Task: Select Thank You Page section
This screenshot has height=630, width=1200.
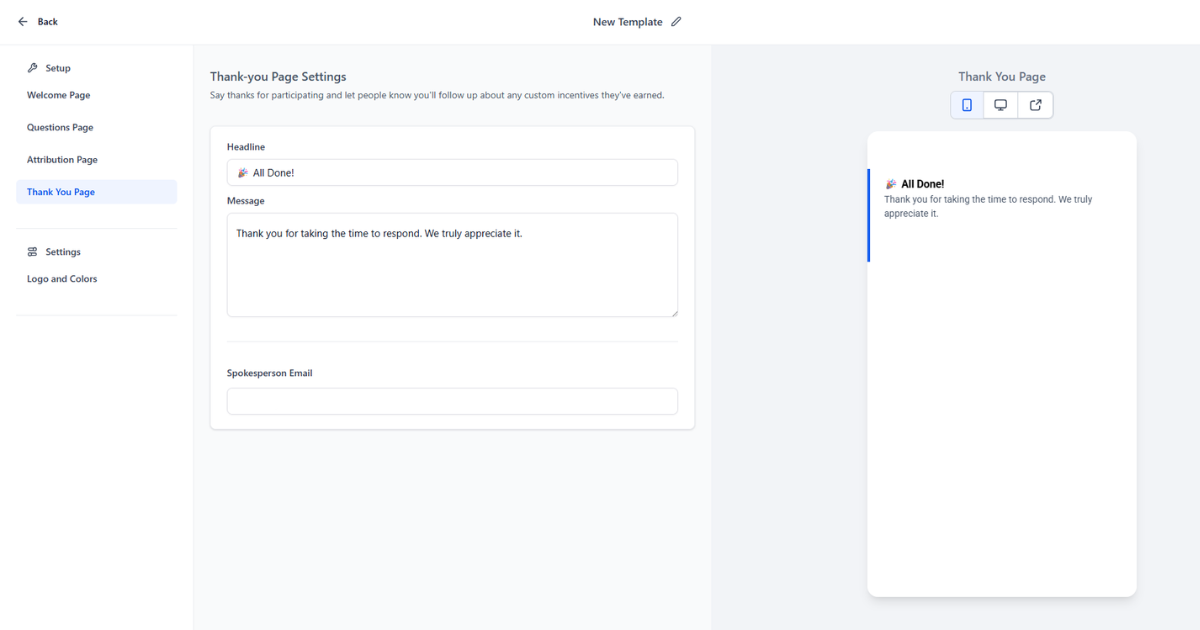Action: click(x=96, y=192)
